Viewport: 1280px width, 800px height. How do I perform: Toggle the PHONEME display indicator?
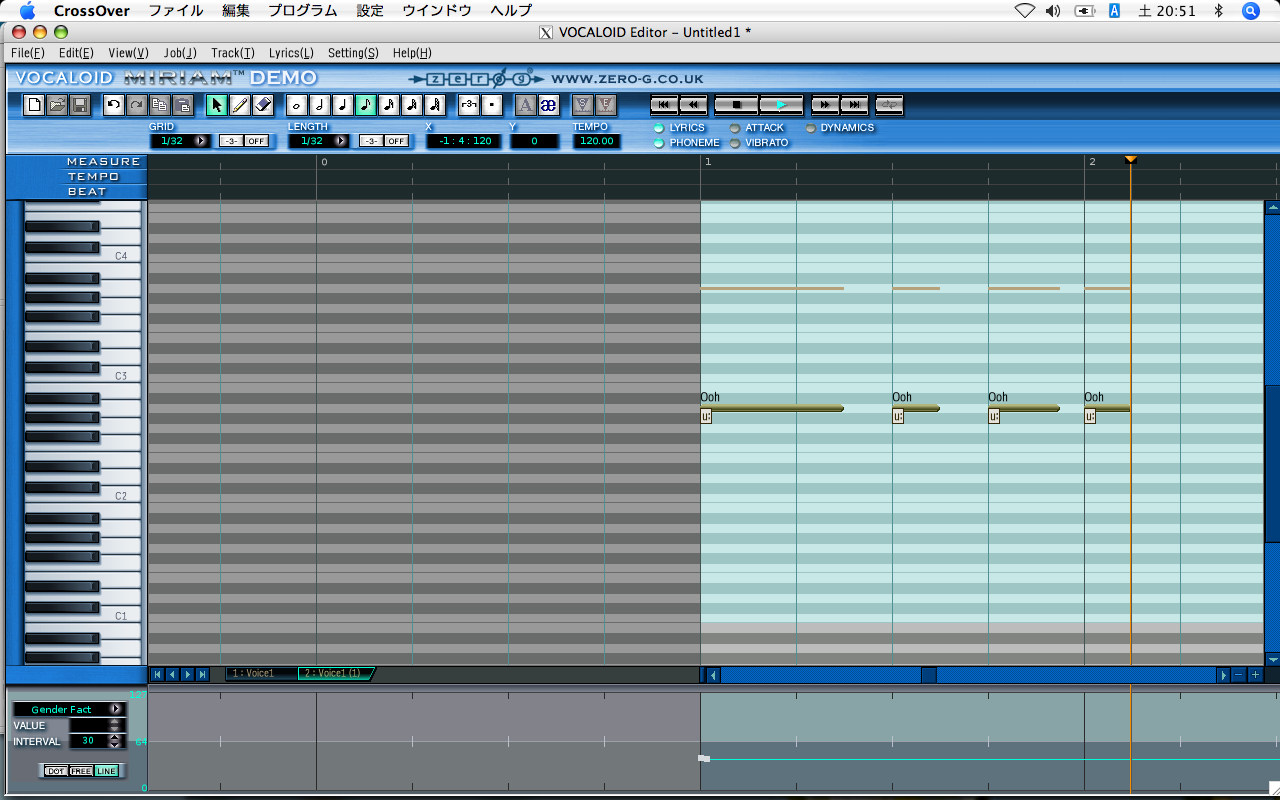coord(658,143)
